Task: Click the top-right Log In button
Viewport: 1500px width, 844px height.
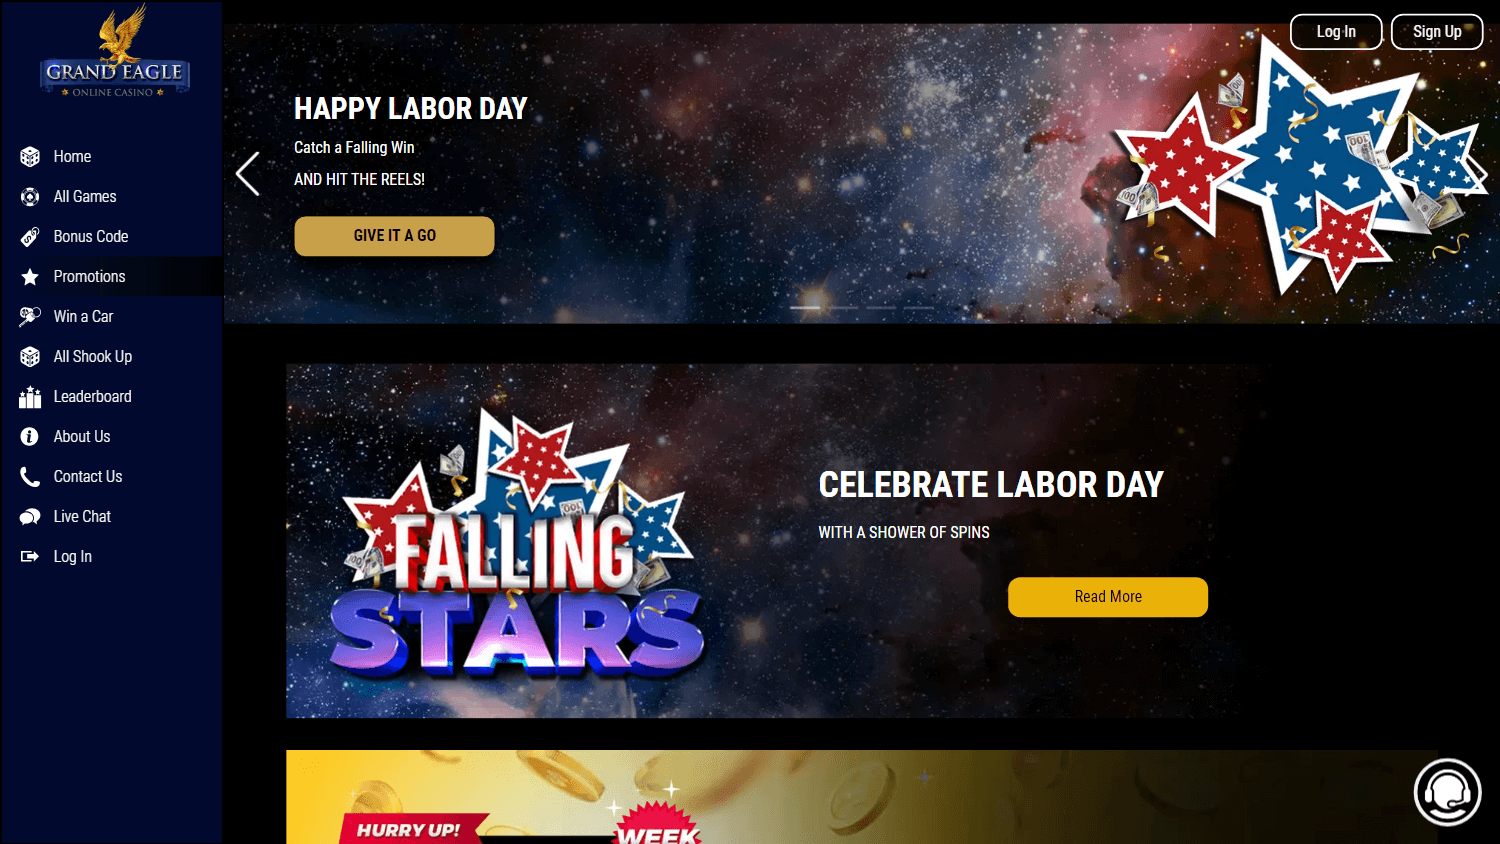Action: click(1336, 32)
